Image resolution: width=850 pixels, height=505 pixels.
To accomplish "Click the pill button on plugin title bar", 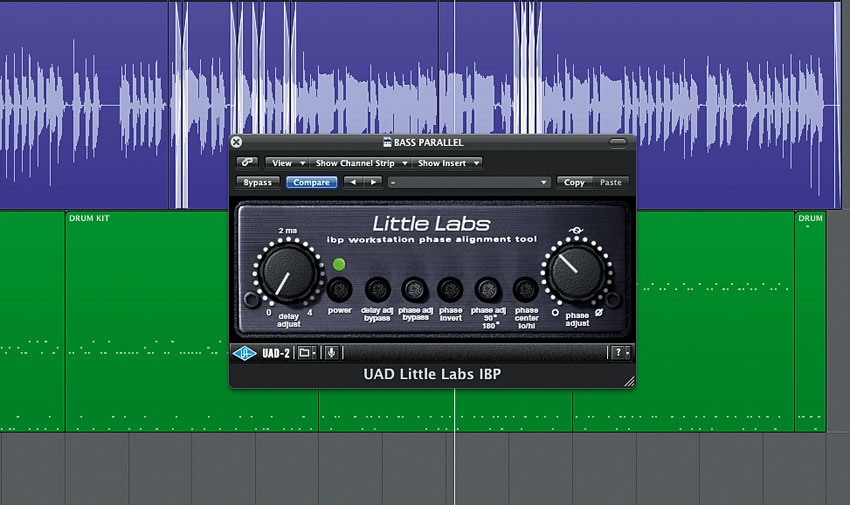I will pos(617,143).
